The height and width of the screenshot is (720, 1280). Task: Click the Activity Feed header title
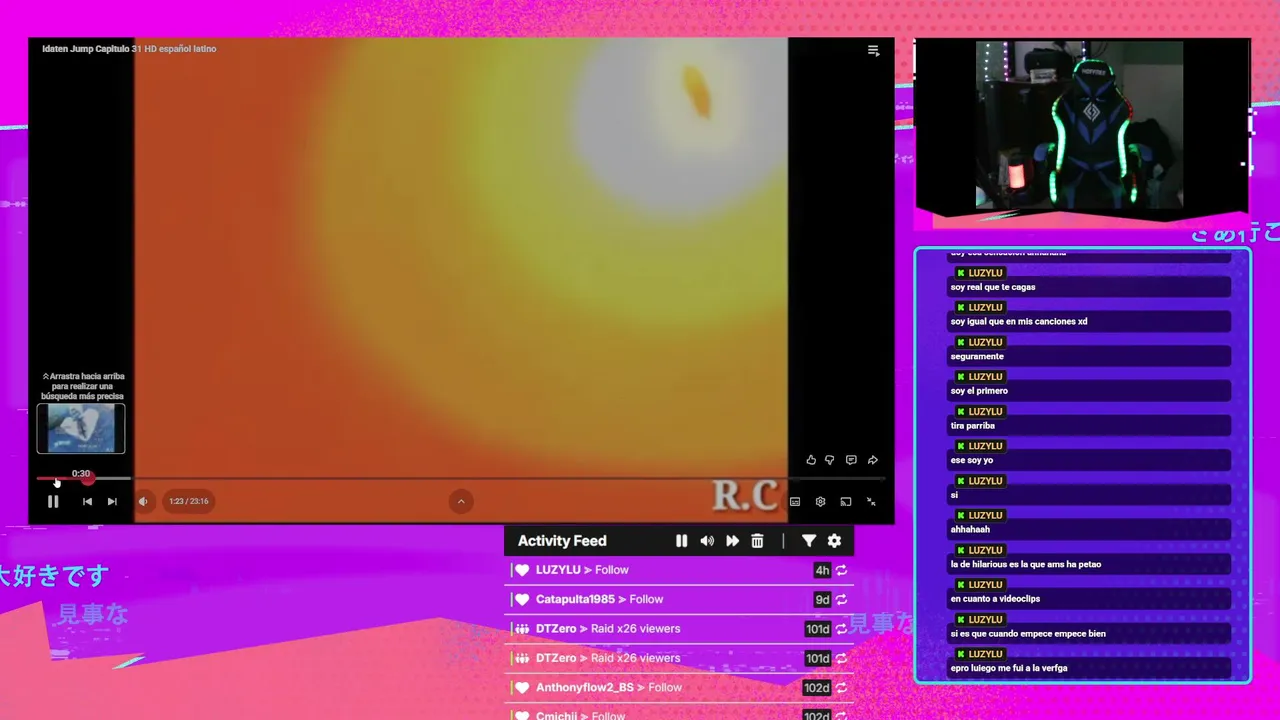[562, 541]
